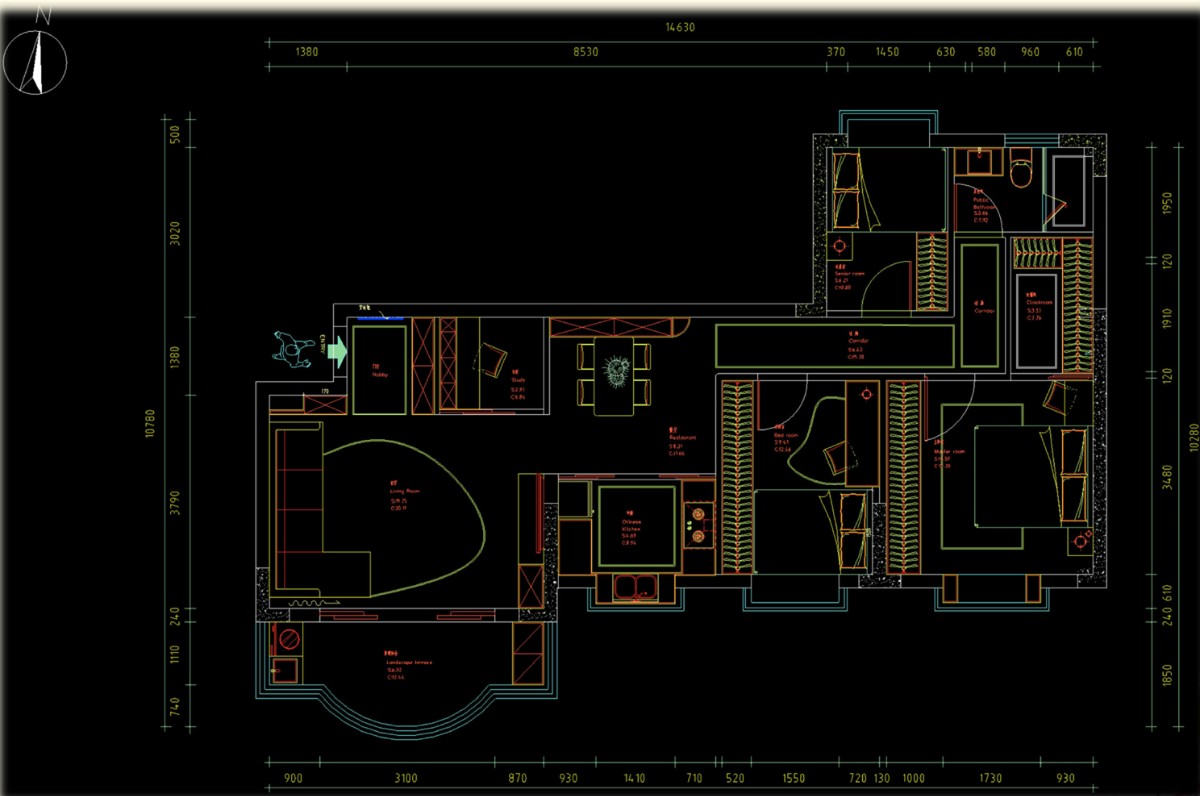Select the 14630 overall width dimension
Image resolution: width=1200 pixels, height=796 pixels.
click(x=680, y=28)
